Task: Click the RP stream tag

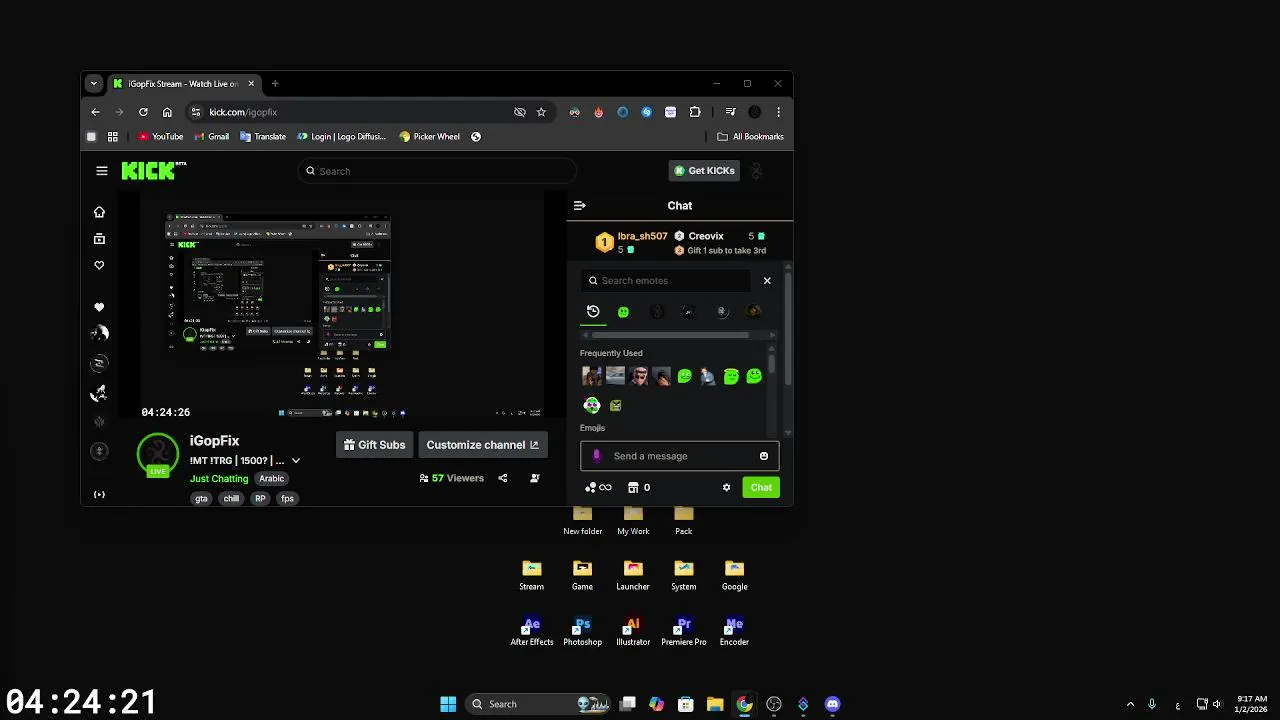Action: coord(260,499)
